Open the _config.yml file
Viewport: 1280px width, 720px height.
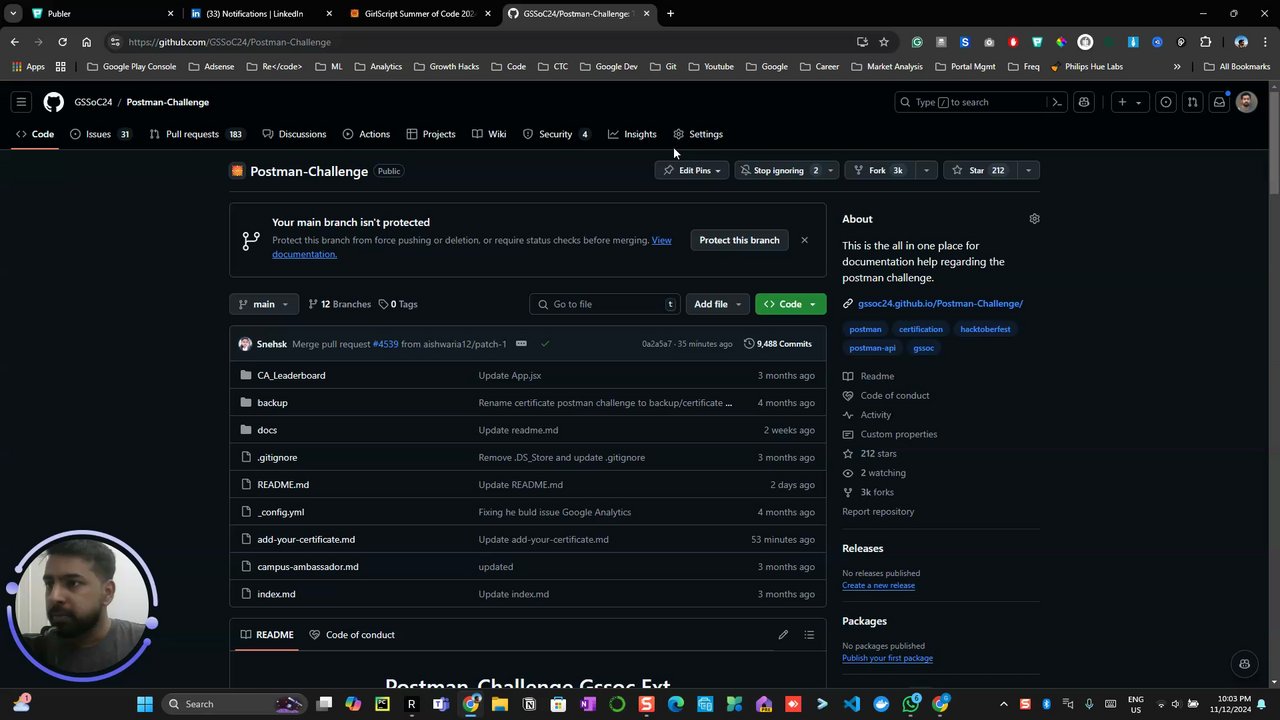[281, 512]
